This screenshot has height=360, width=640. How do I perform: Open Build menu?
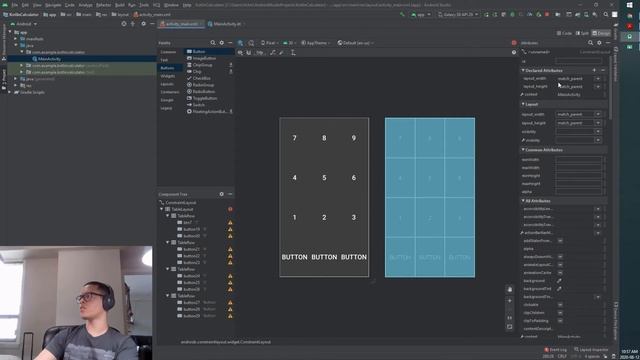120,5
